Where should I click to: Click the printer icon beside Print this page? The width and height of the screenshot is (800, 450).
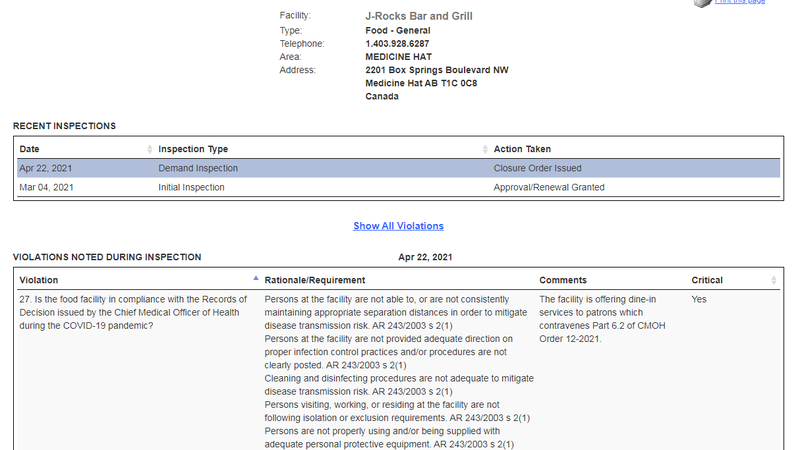[703, 3]
